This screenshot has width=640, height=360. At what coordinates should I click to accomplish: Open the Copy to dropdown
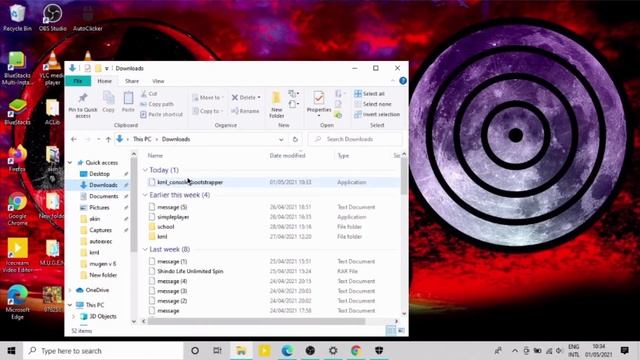pyautogui.click(x=208, y=111)
